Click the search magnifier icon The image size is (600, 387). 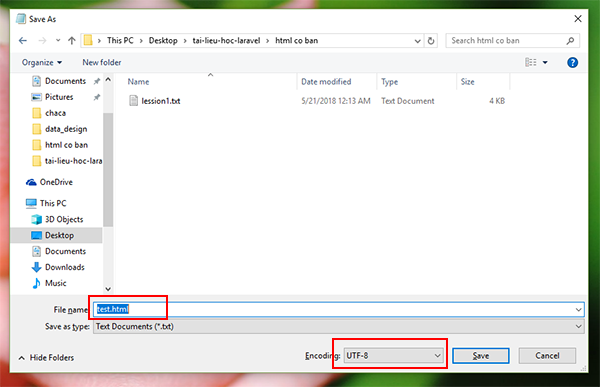click(570, 41)
